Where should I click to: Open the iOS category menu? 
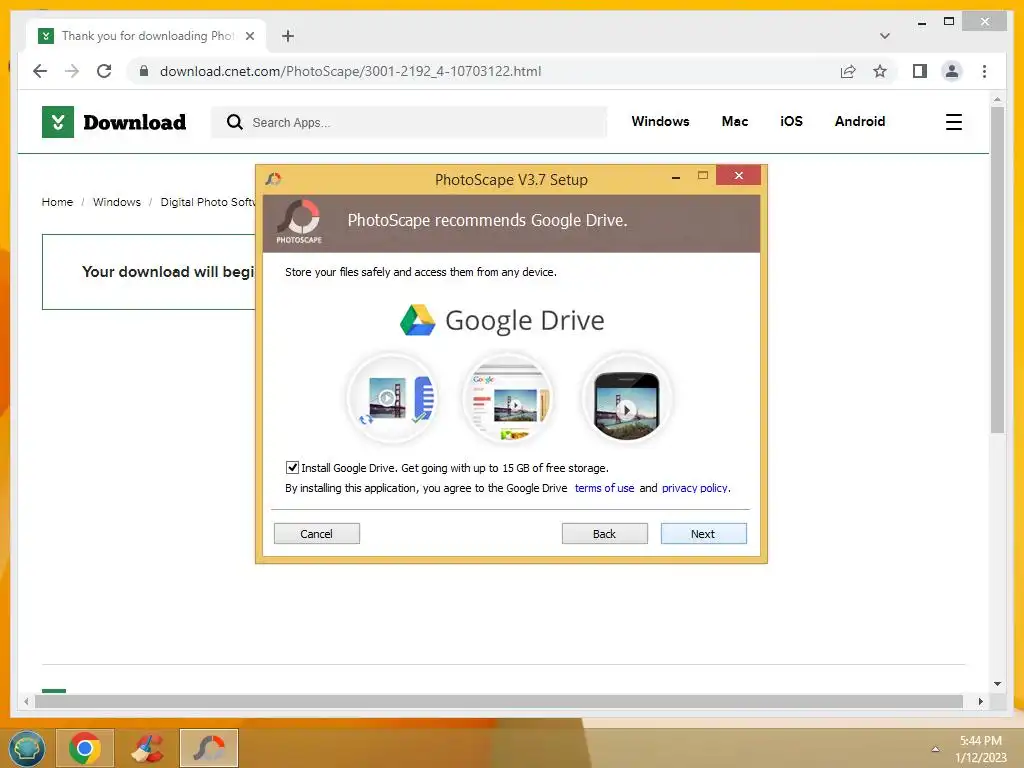[x=791, y=121]
